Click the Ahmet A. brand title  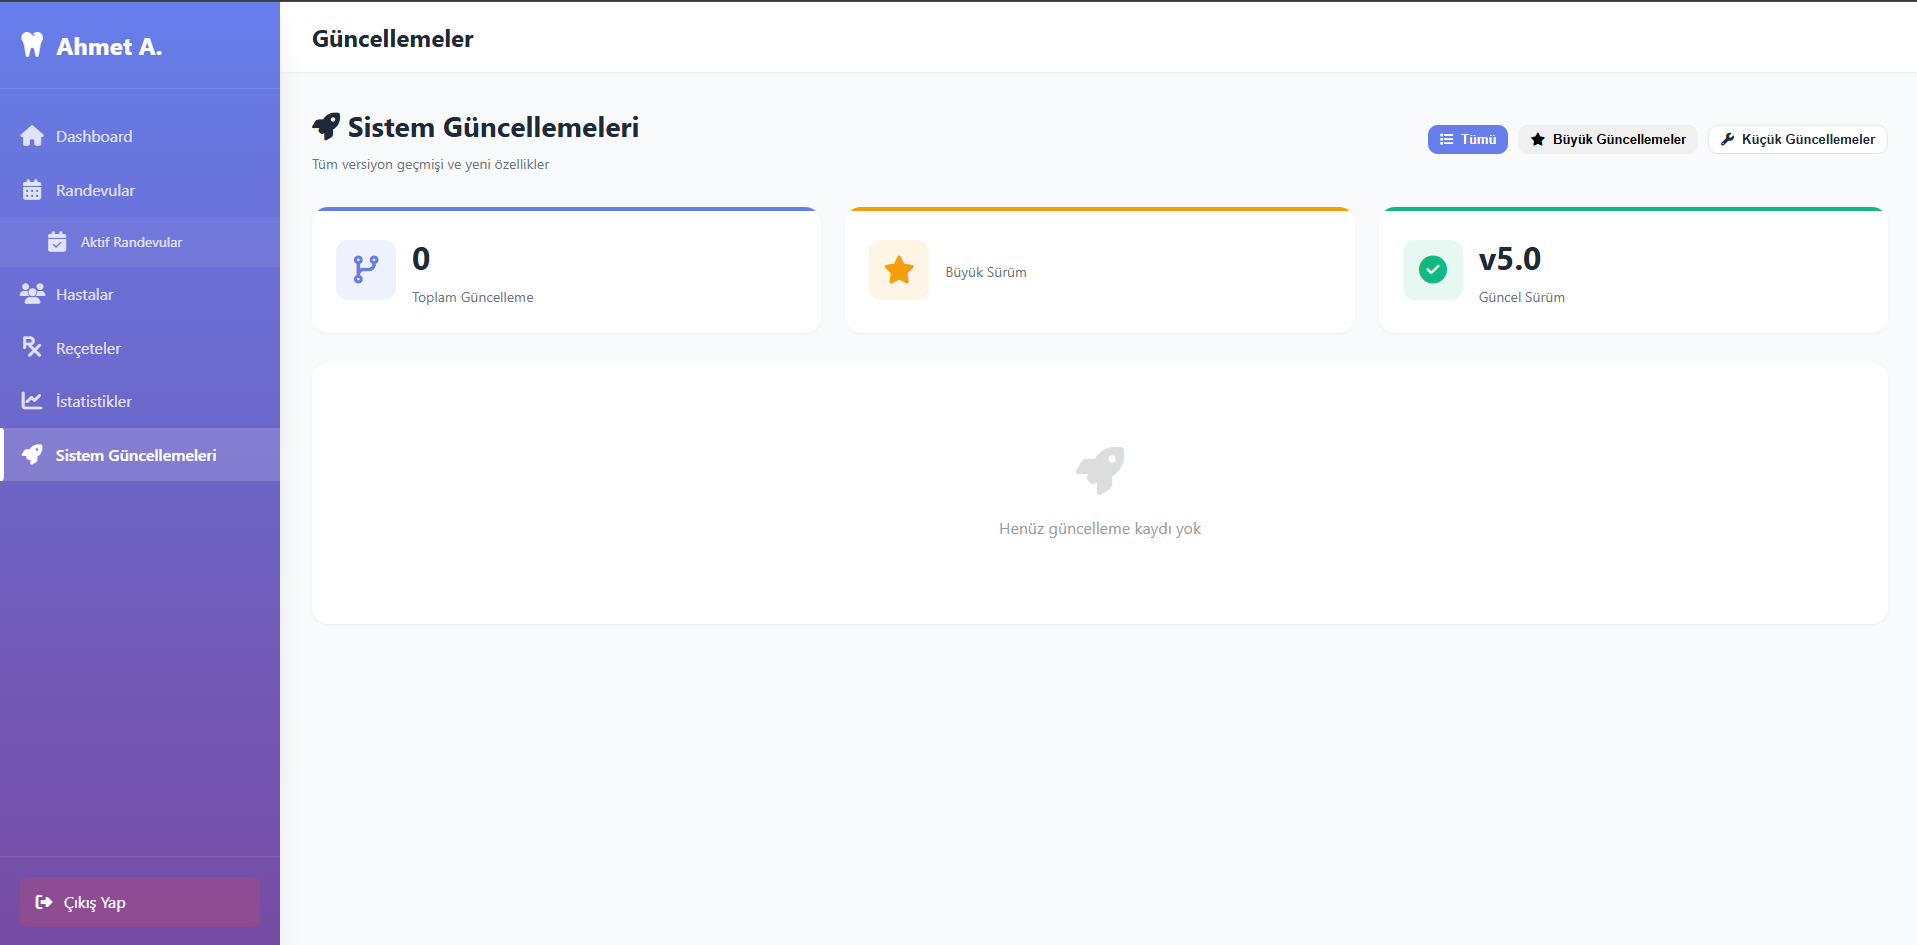pyautogui.click(x=109, y=46)
